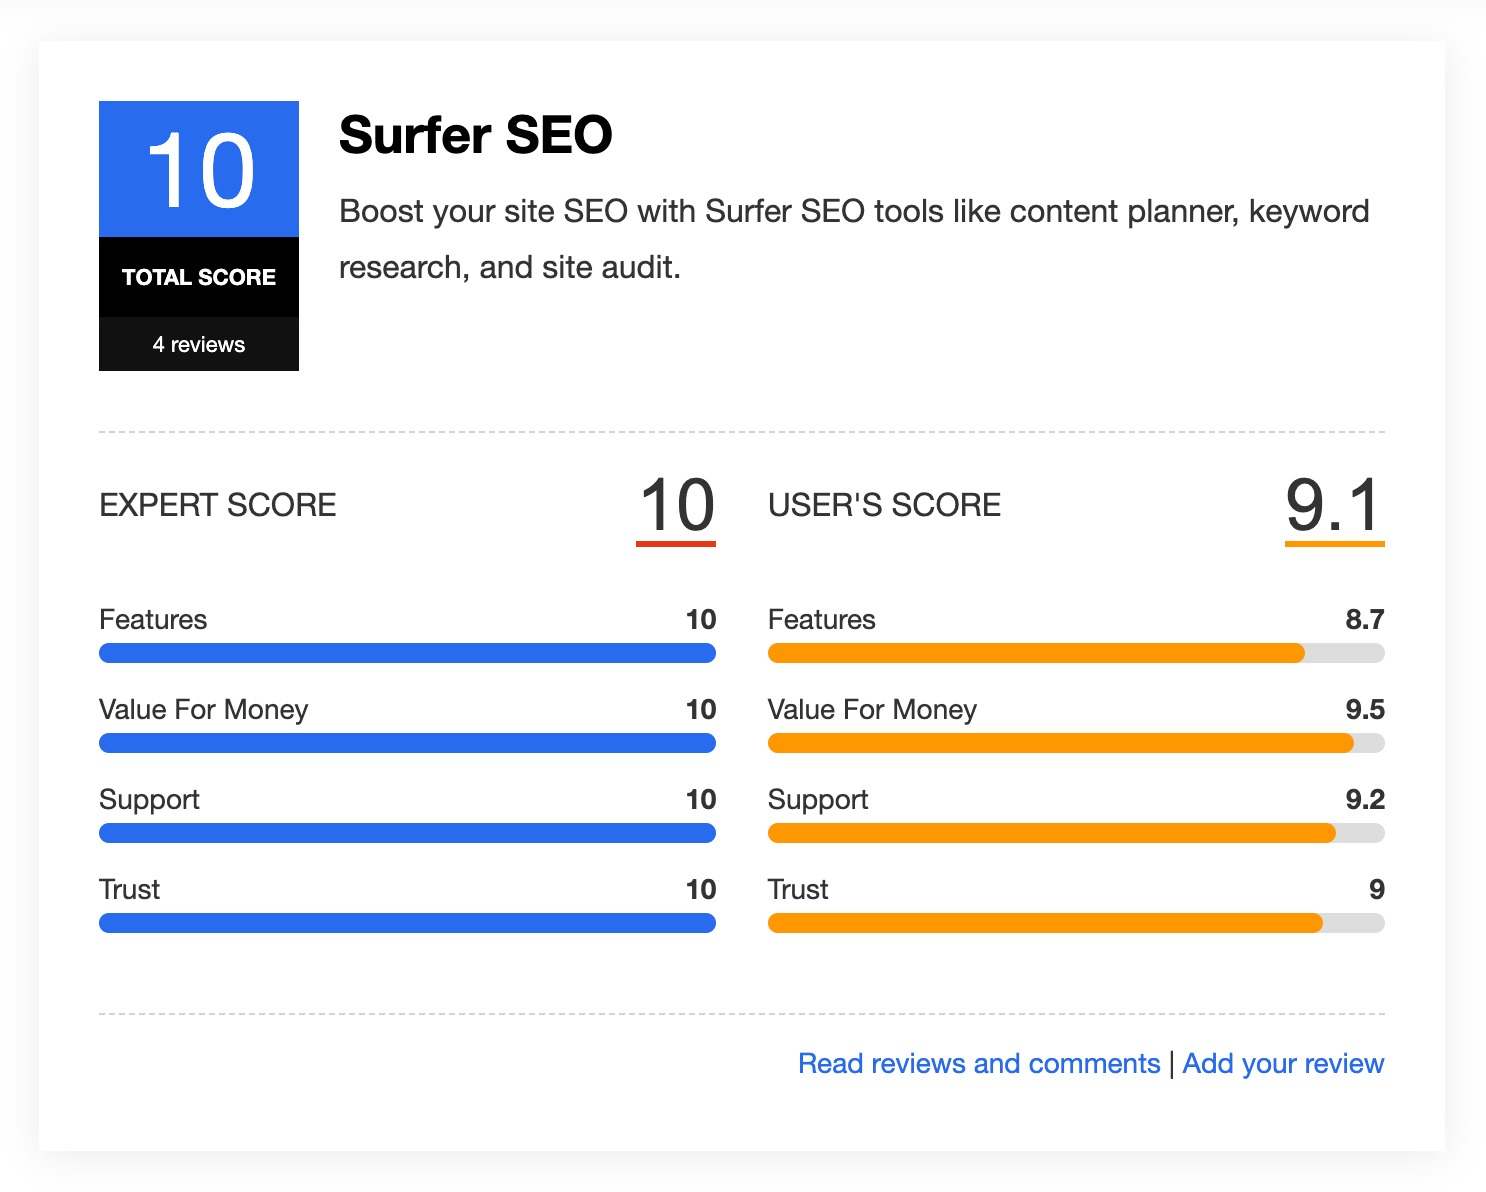
Task: Click the large user's score 9.1
Action: [x=1334, y=505]
